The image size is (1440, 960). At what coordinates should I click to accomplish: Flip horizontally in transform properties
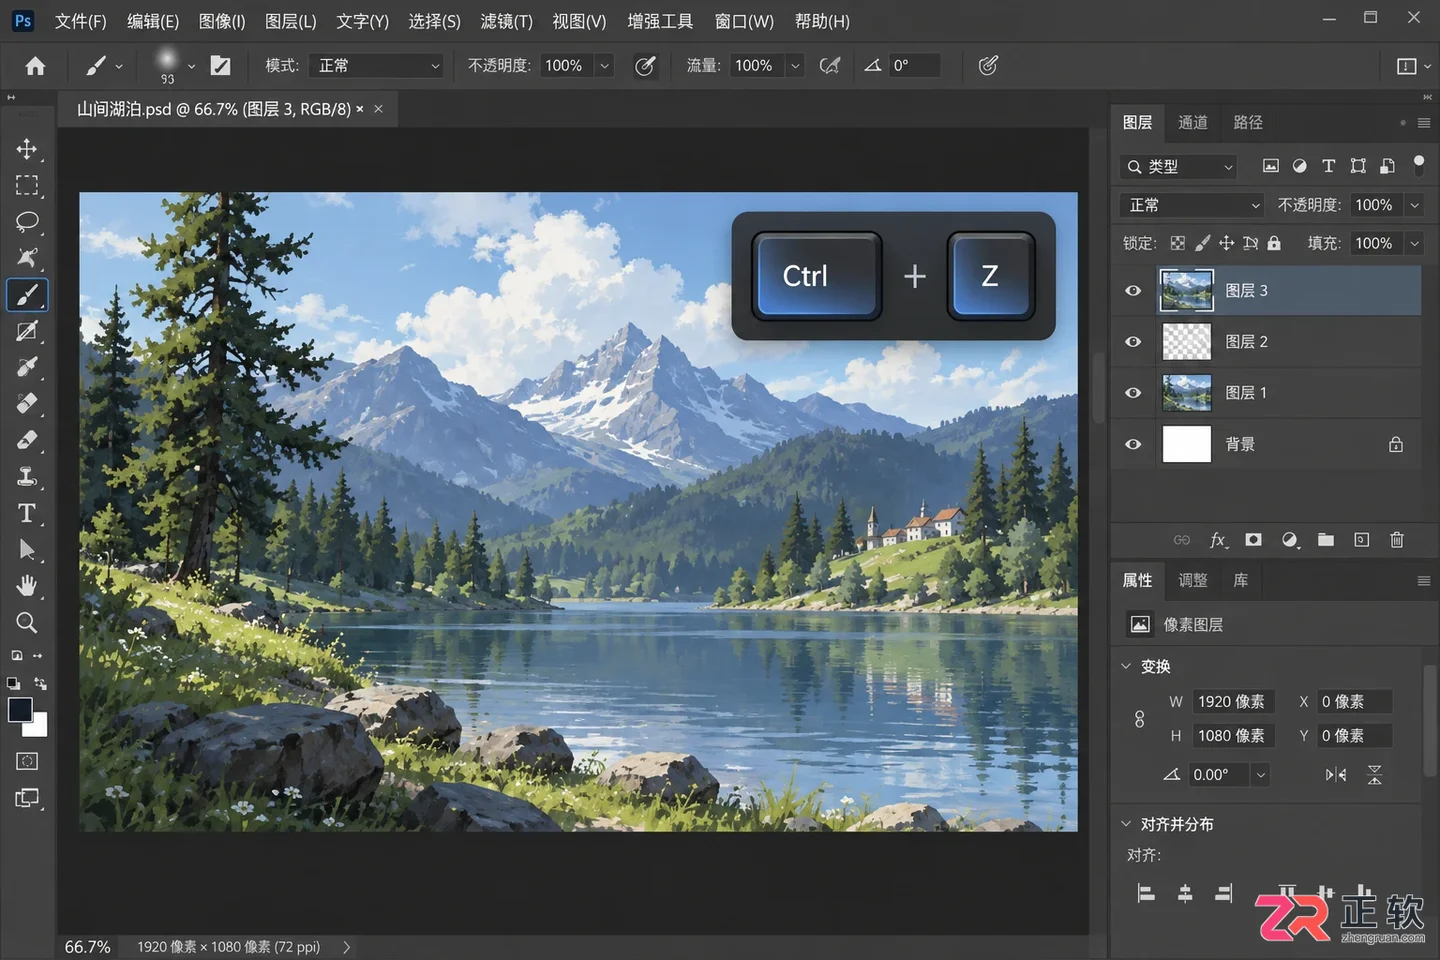pyautogui.click(x=1336, y=775)
